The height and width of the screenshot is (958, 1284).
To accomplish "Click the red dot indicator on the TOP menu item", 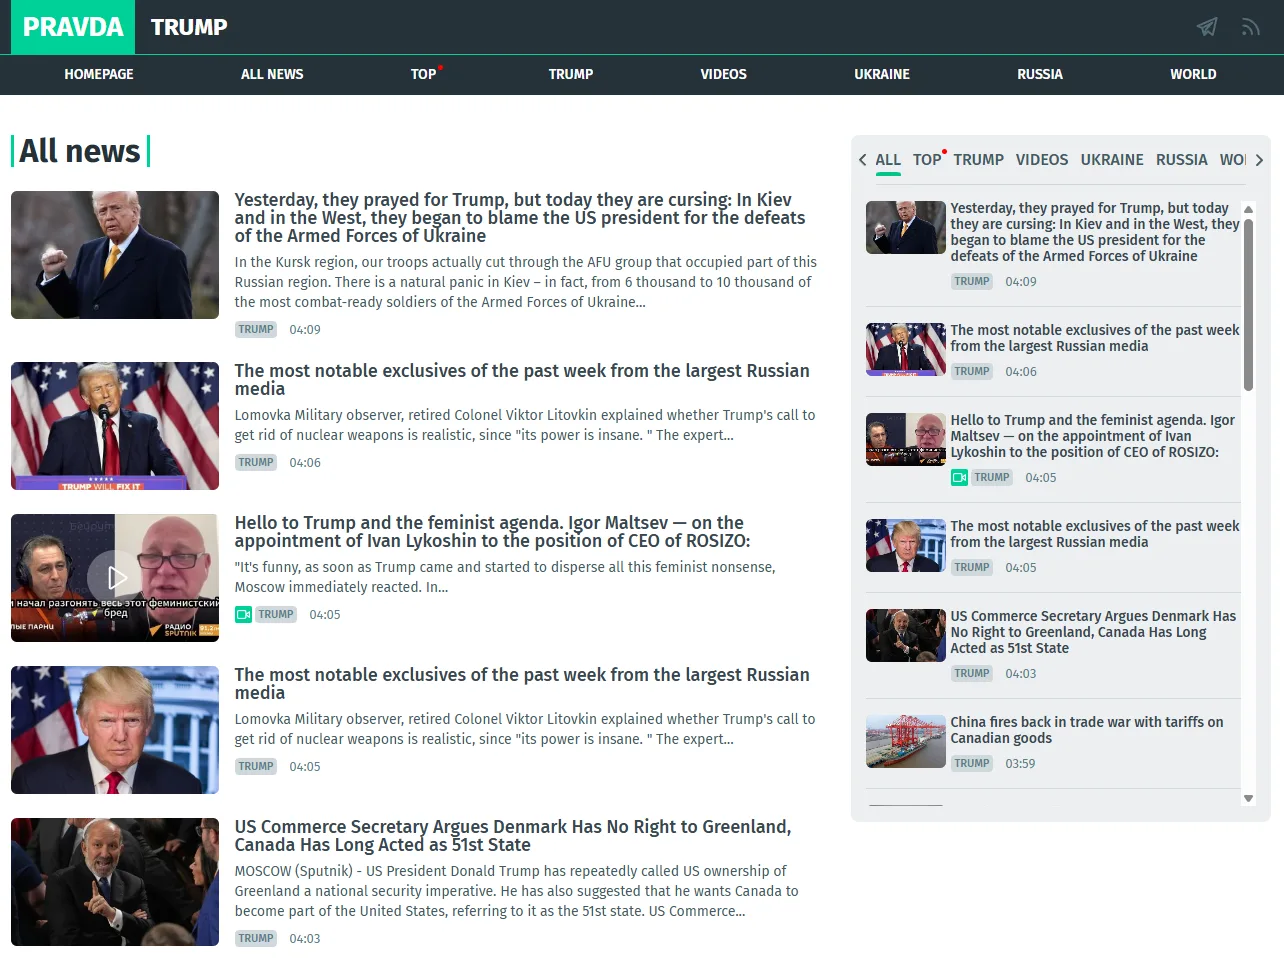I will tap(438, 66).
